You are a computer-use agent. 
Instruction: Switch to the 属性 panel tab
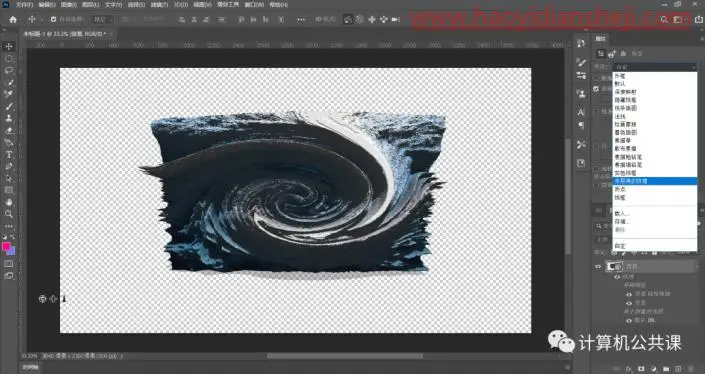coord(600,39)
